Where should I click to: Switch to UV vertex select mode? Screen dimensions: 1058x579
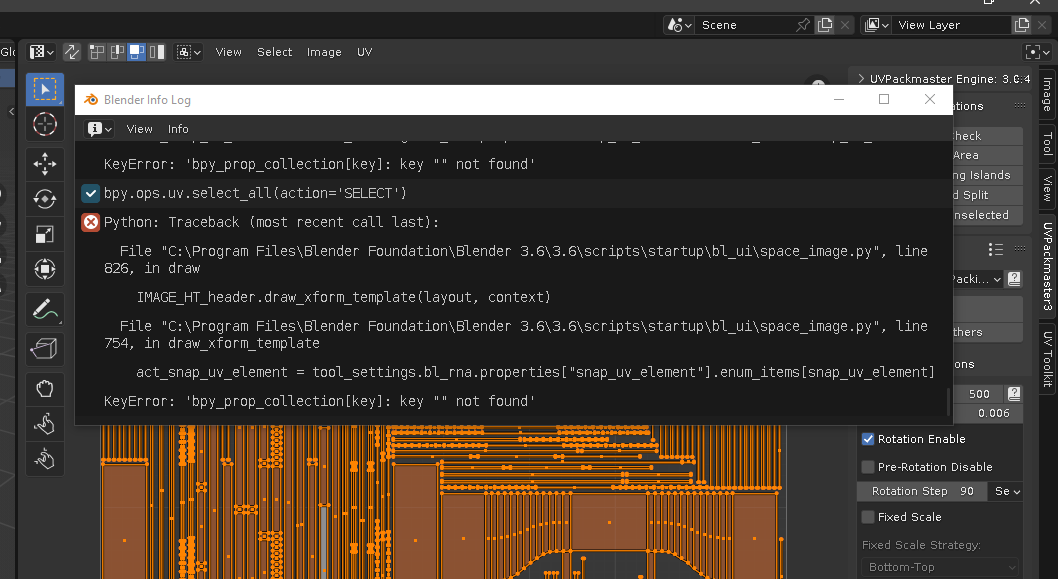pos(97,52)
